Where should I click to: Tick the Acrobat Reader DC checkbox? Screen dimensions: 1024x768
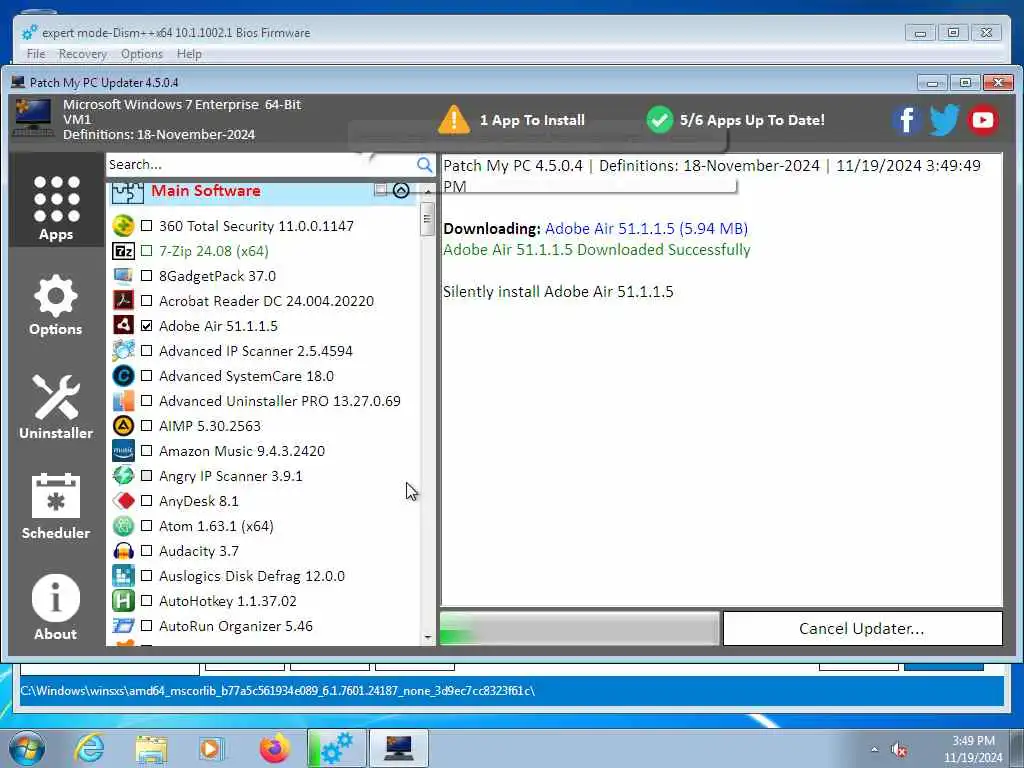pyautogui.click(x=147, y=300)
